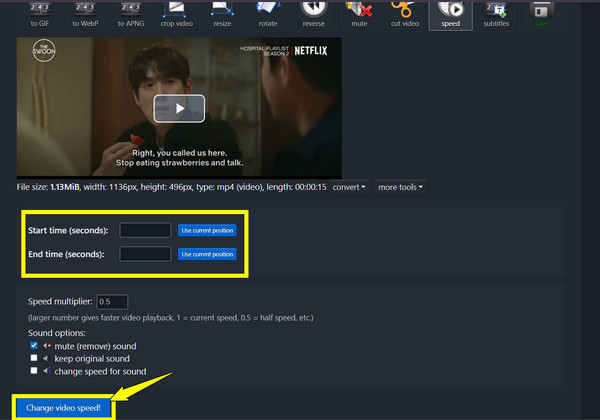Enable keep original sound option
The height and width of the screenshot is (420, 600).
[x=34, y=358]
